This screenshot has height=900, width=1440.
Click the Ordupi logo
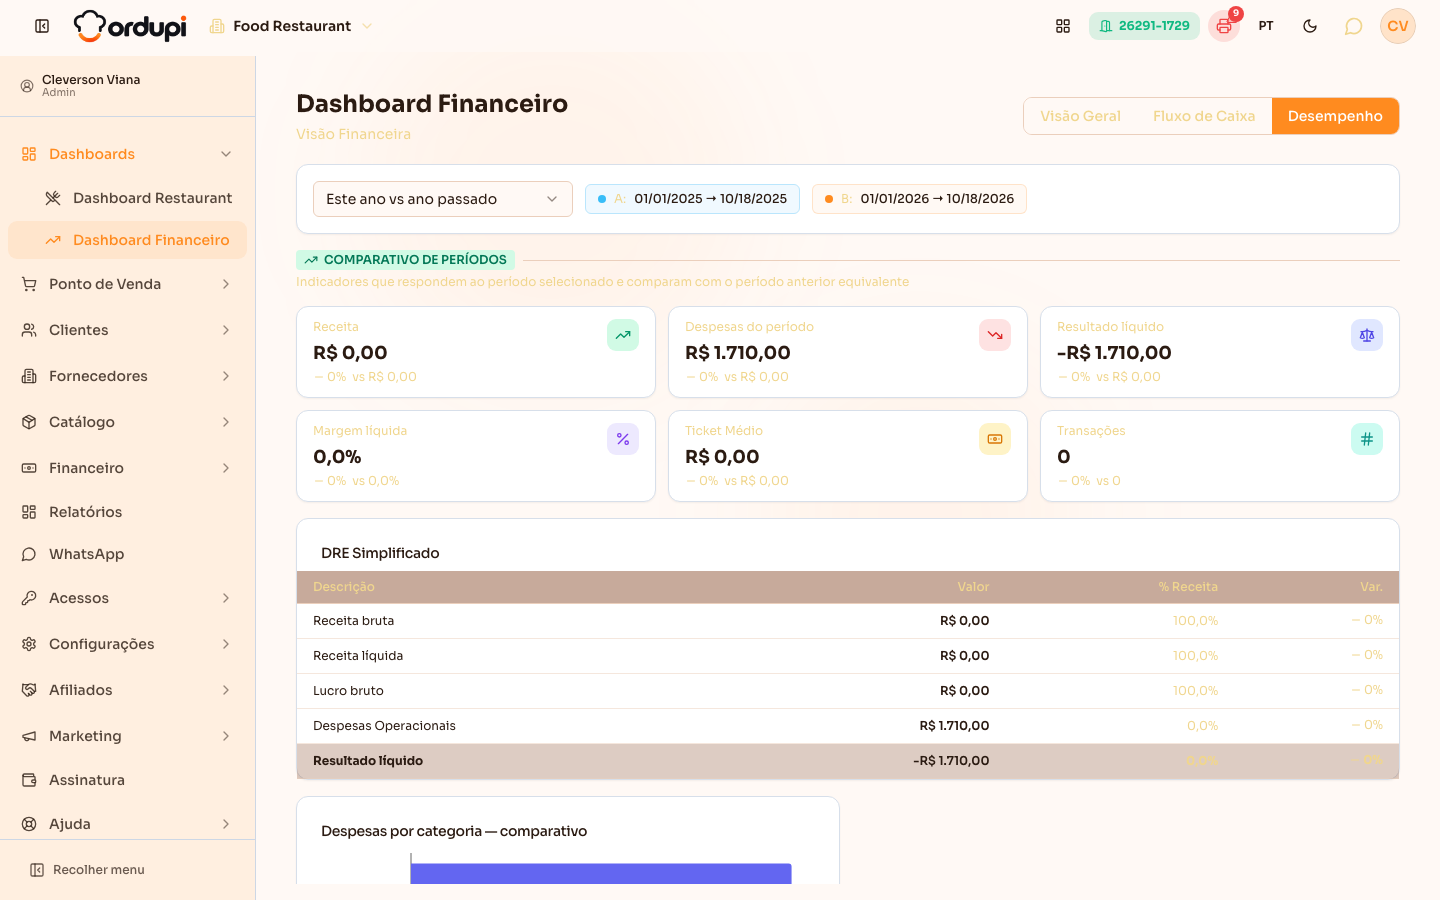(x=130, y=26)
